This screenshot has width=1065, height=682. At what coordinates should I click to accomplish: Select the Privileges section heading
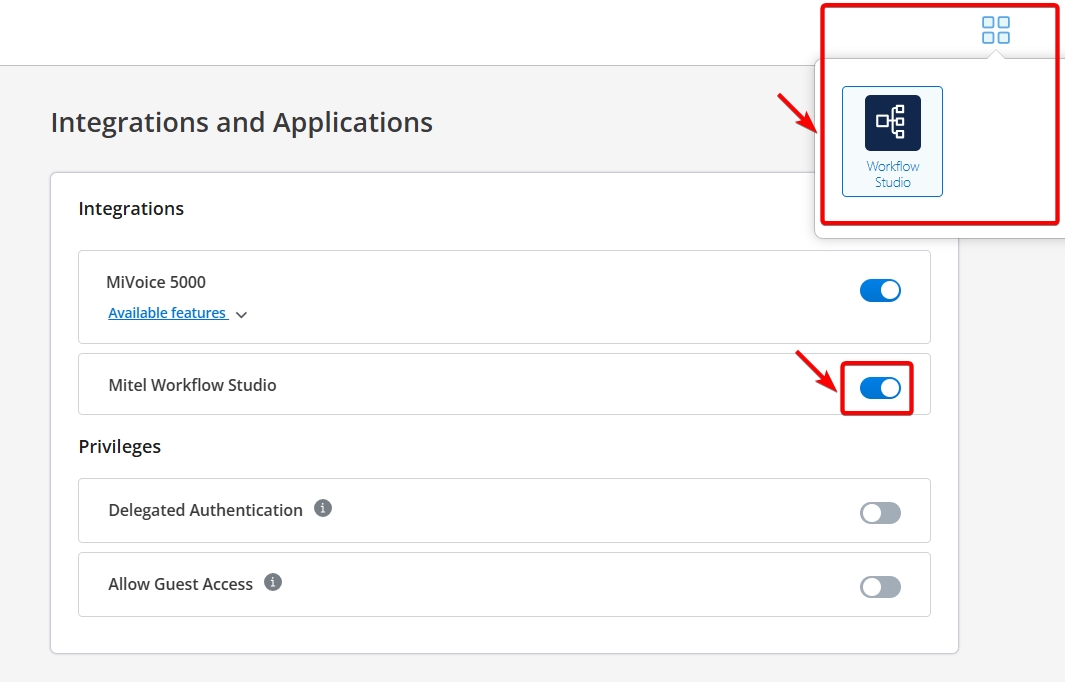pyautogui.click(x=120, y=446)
